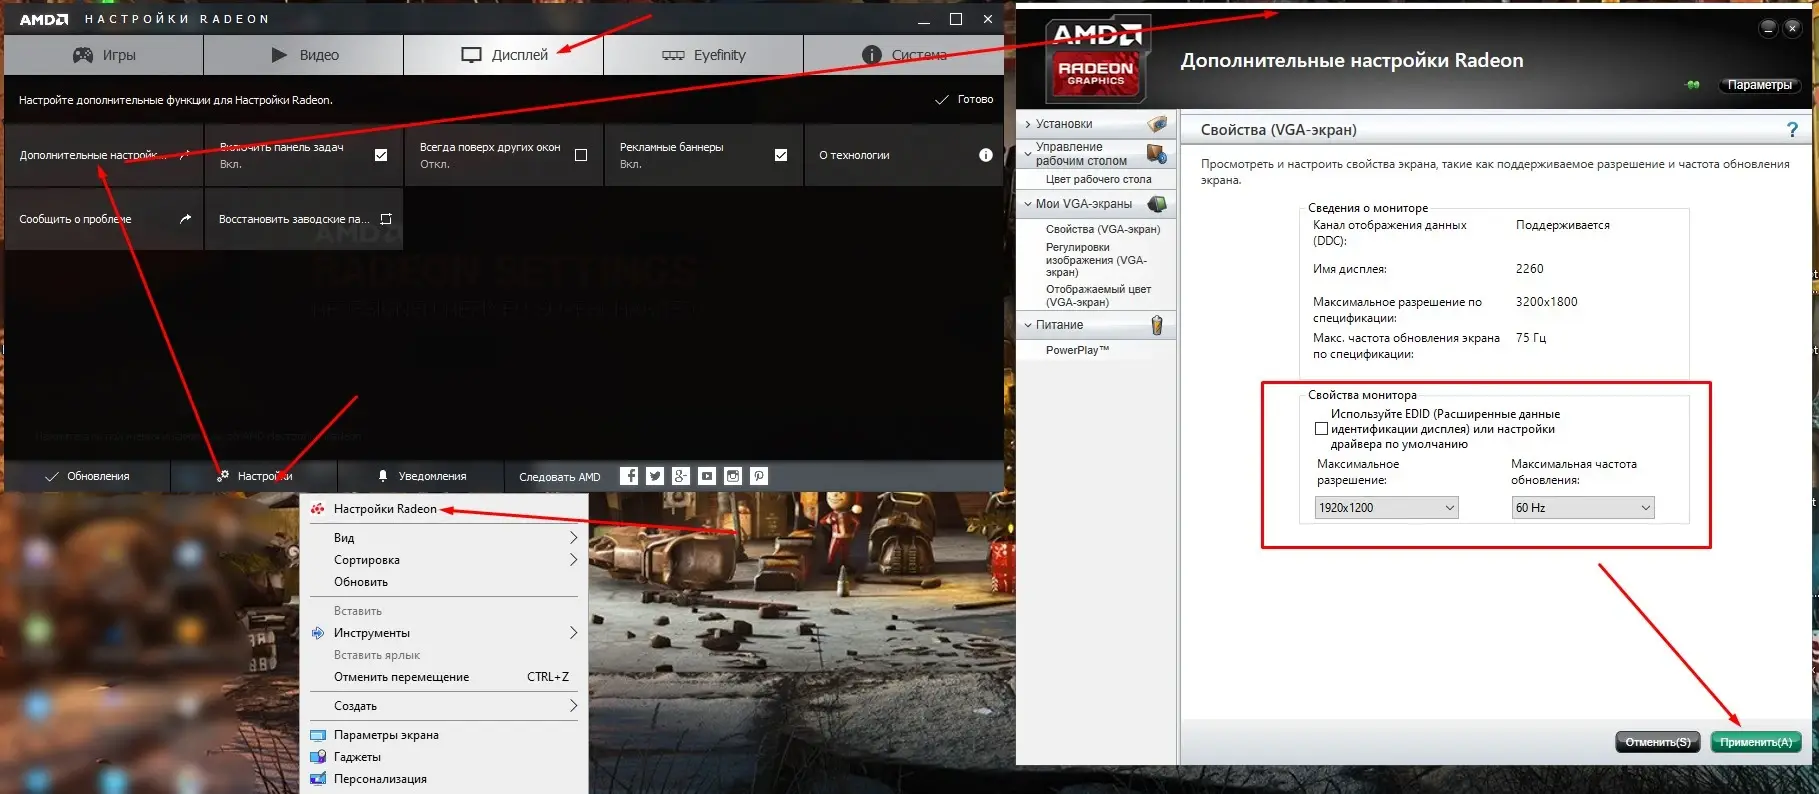Image resolution: width=1819 pixels, height=794 pixels.
Task: Open Уведомления with the bell icon
Action: coord(421,476)
